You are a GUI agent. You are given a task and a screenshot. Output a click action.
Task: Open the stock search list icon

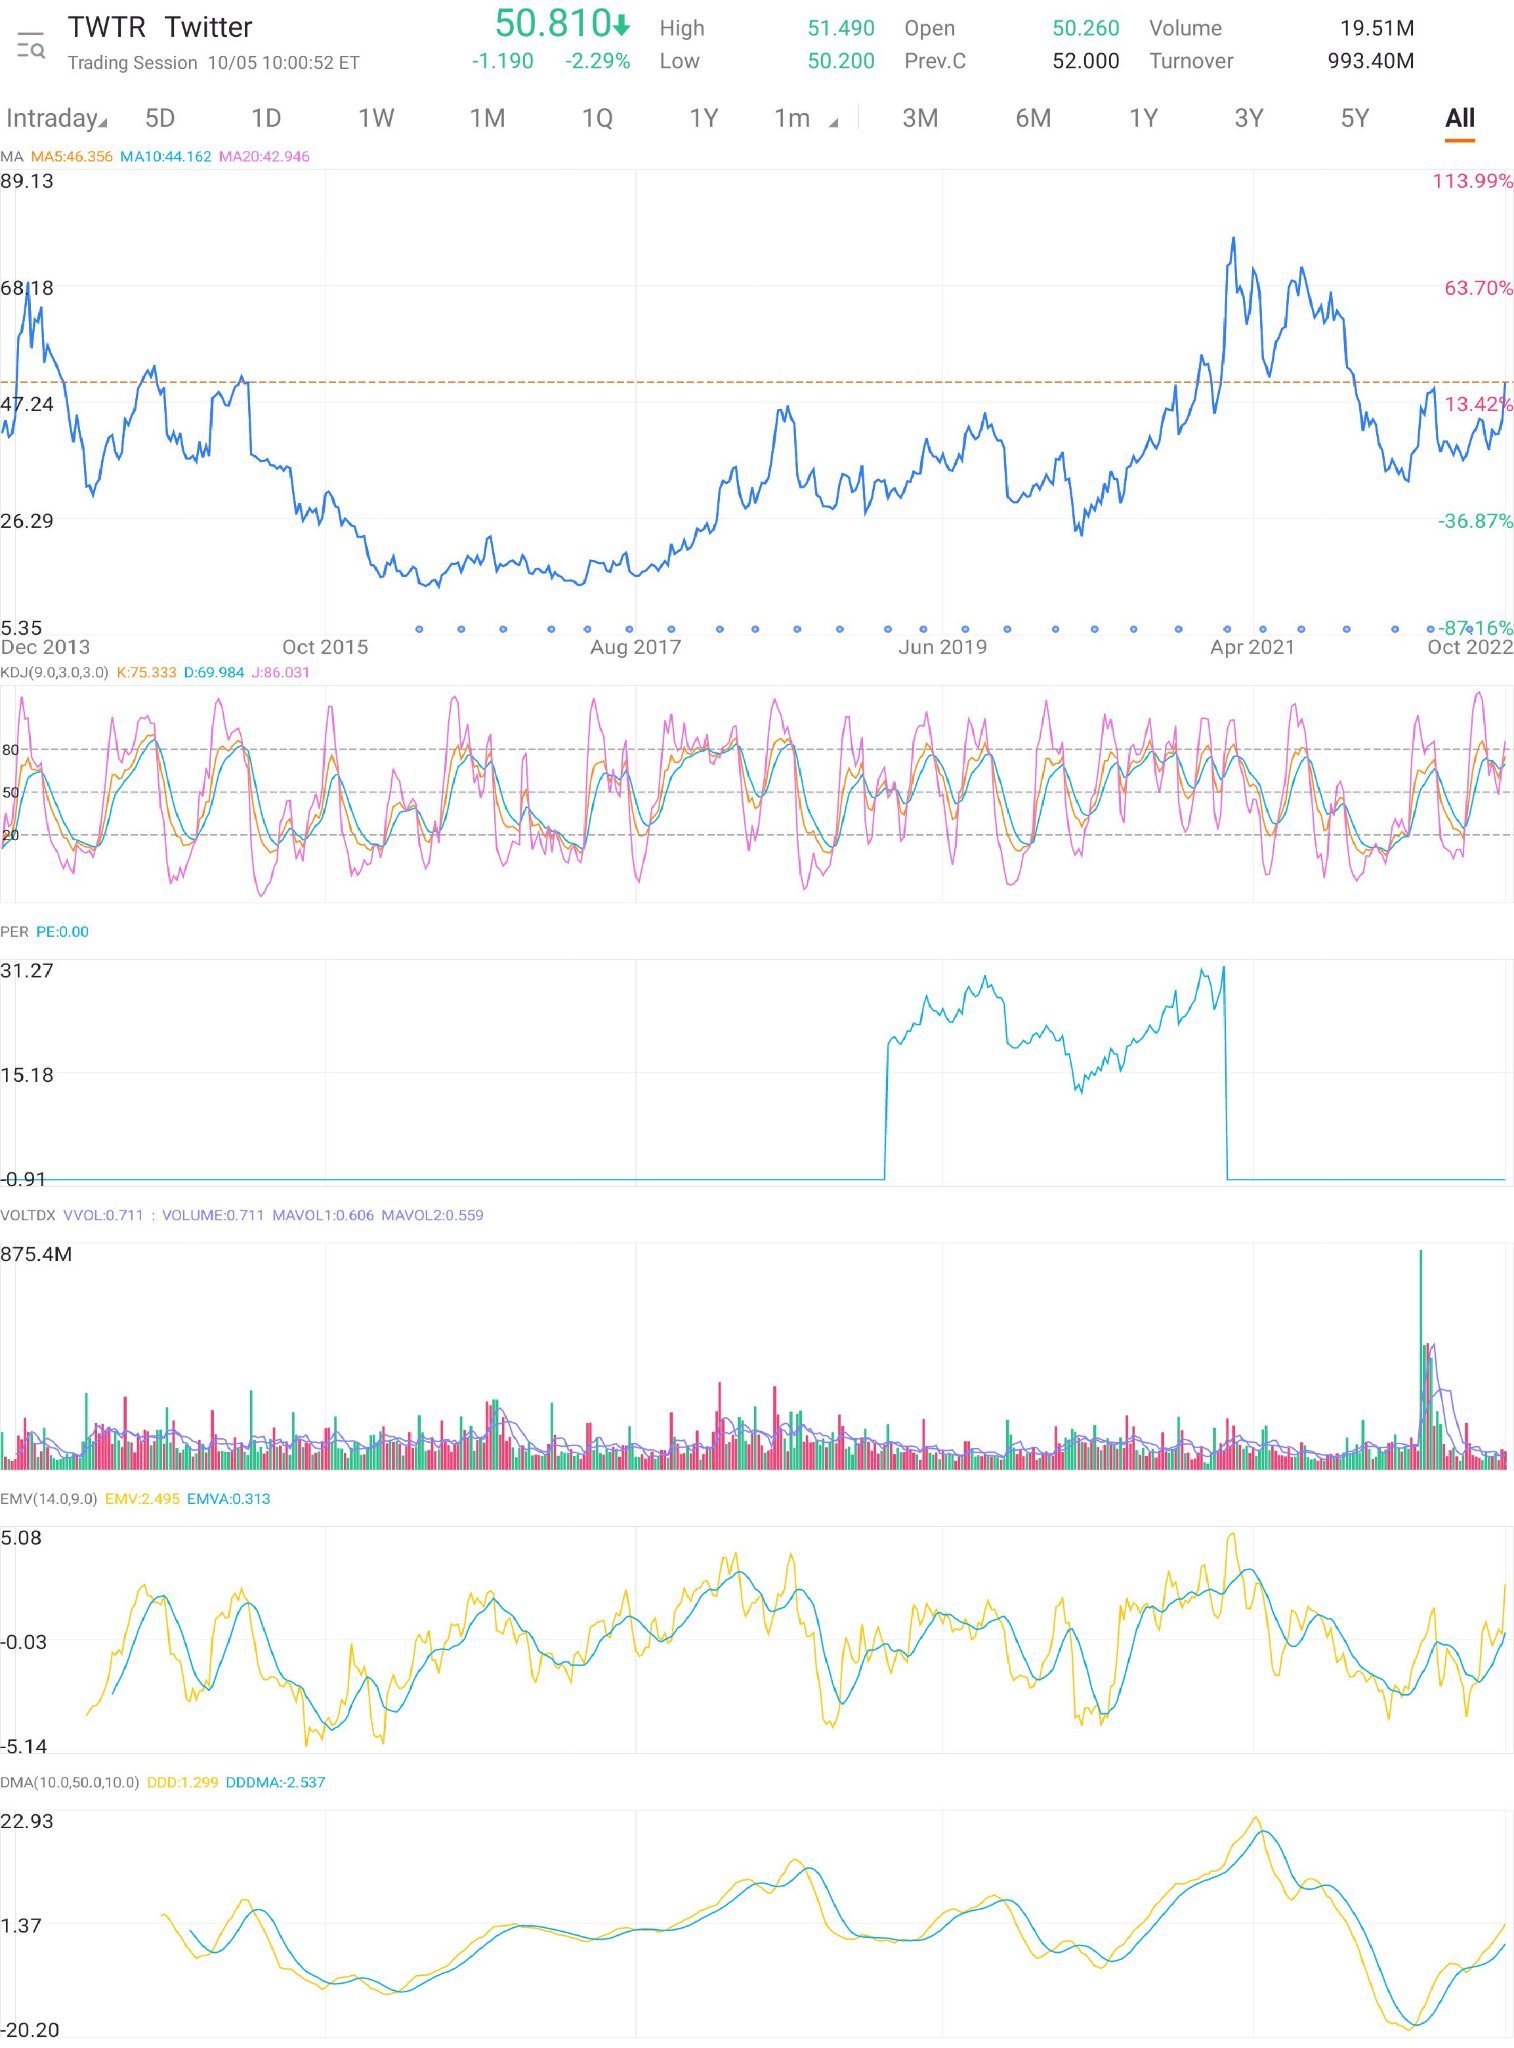31,45
